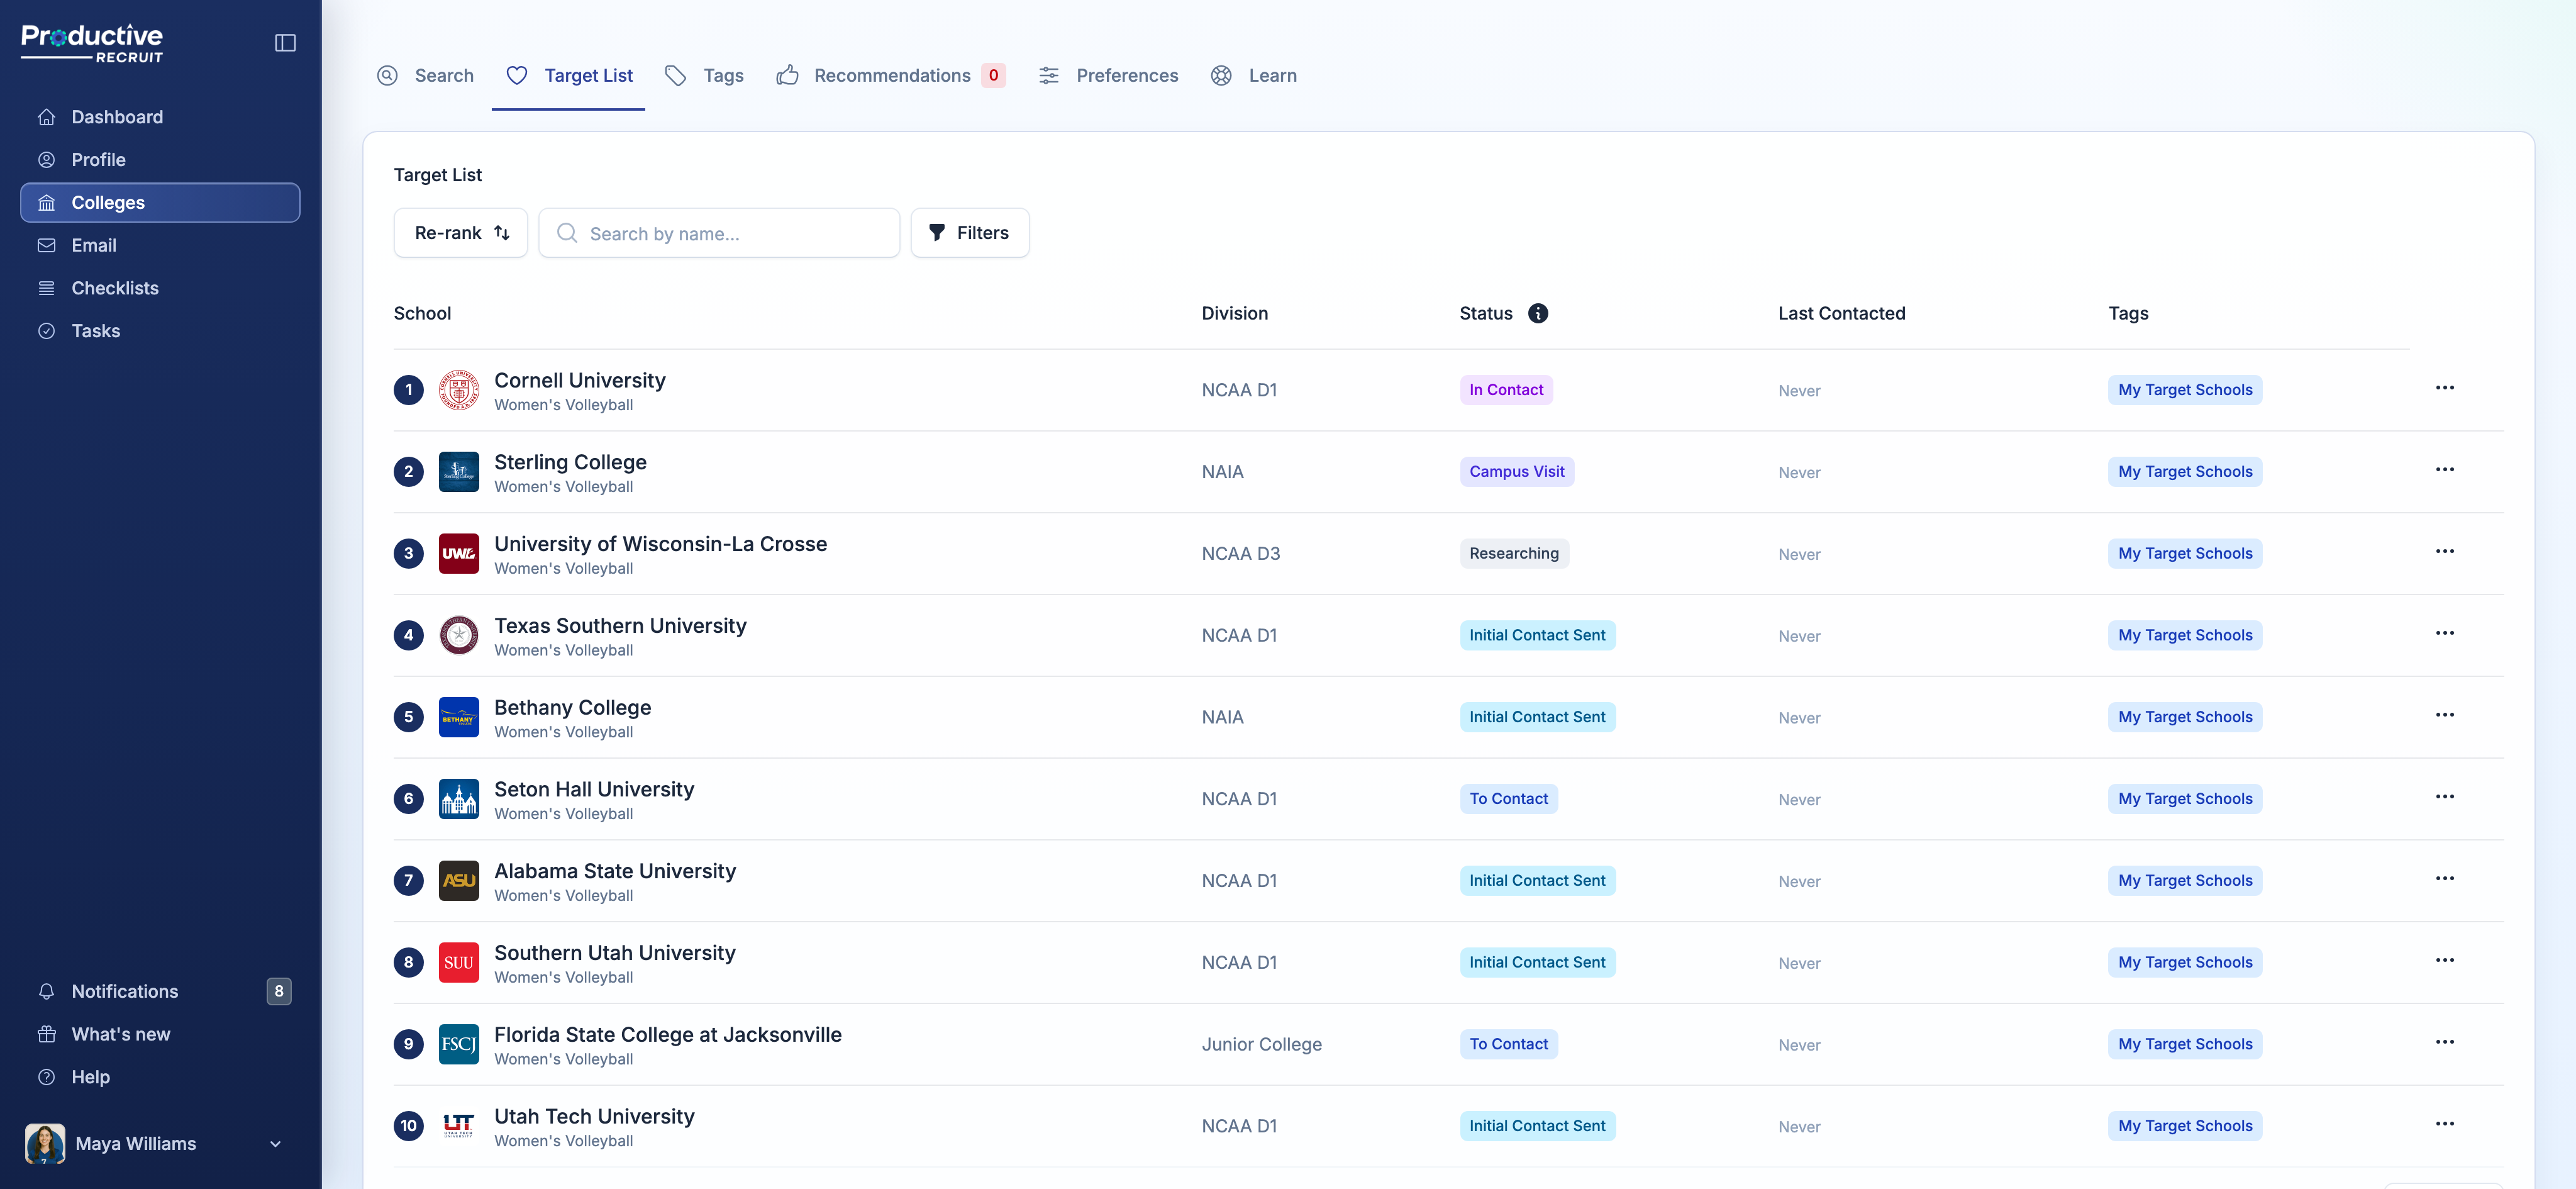
Task: Click the Recommendations count badge 0
Action: click(x=993, y=76)
